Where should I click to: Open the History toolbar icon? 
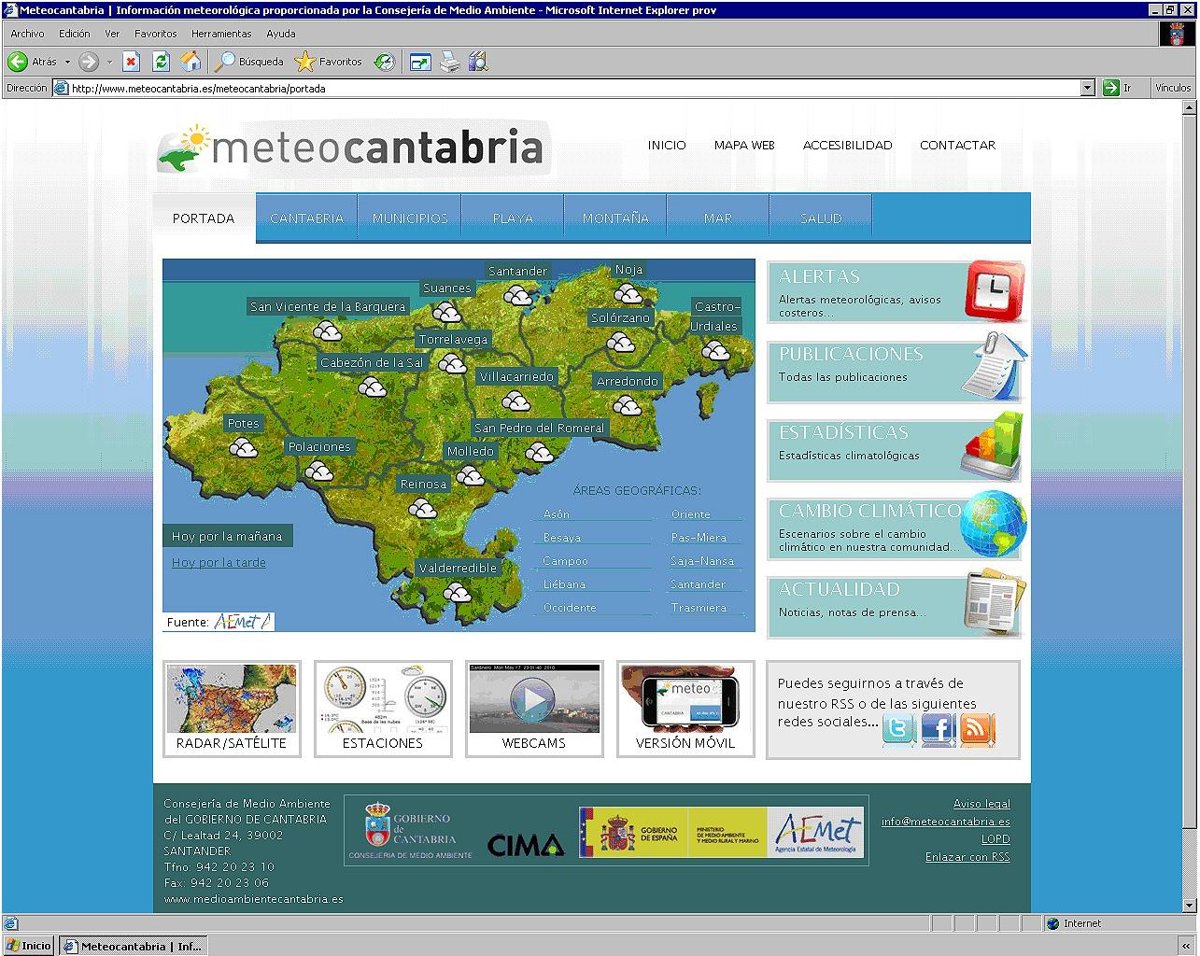385,62
